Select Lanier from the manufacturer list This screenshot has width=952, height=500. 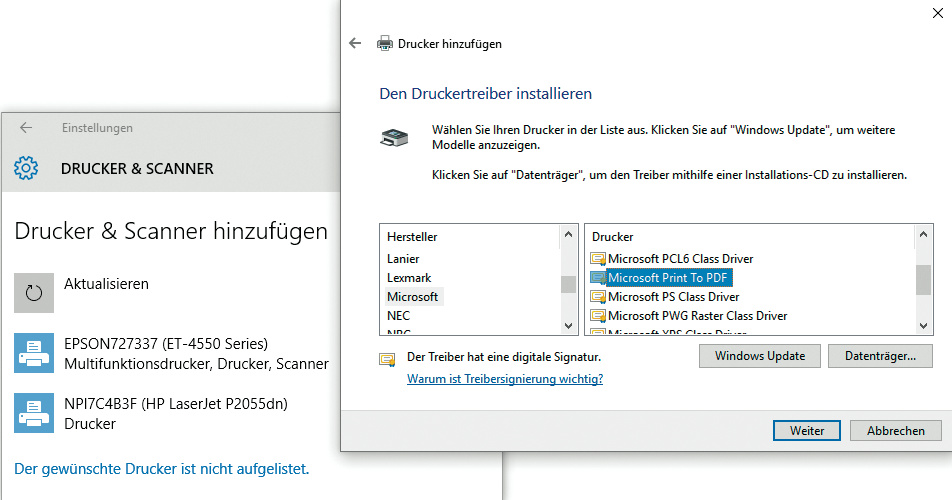click(x=403, y=259)
